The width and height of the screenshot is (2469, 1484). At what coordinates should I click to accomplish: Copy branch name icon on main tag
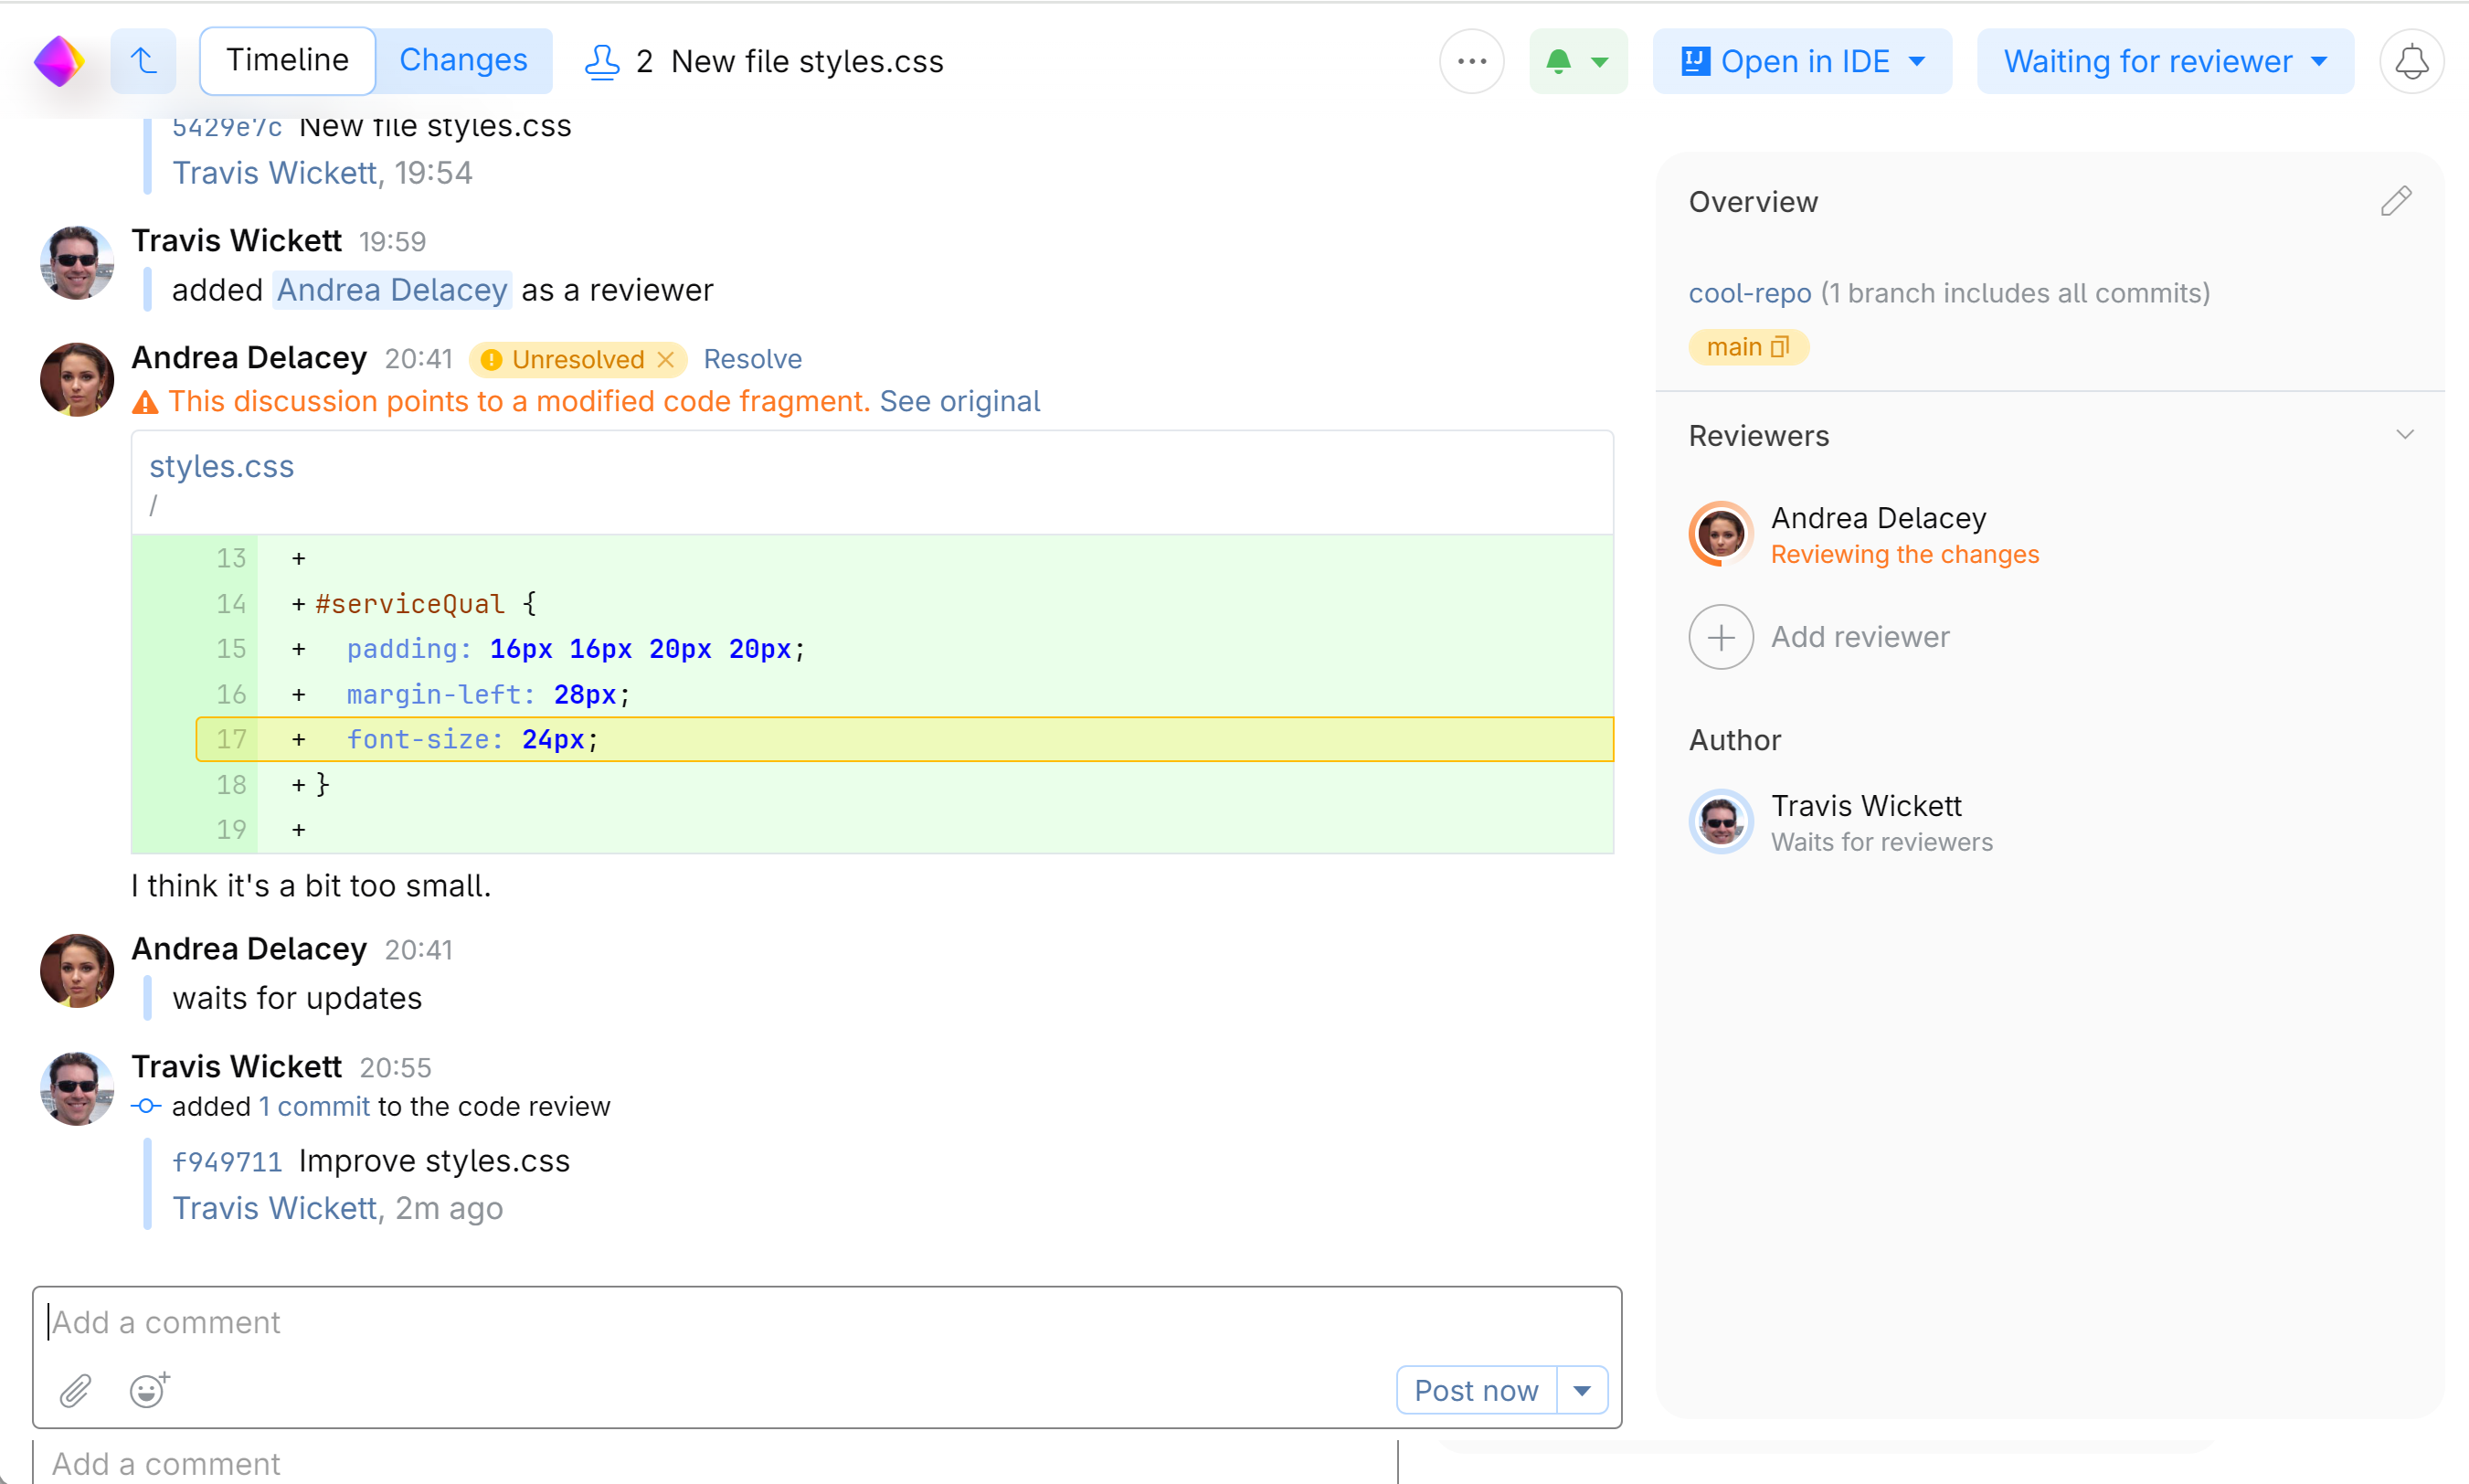click(x=1781, y=347)
